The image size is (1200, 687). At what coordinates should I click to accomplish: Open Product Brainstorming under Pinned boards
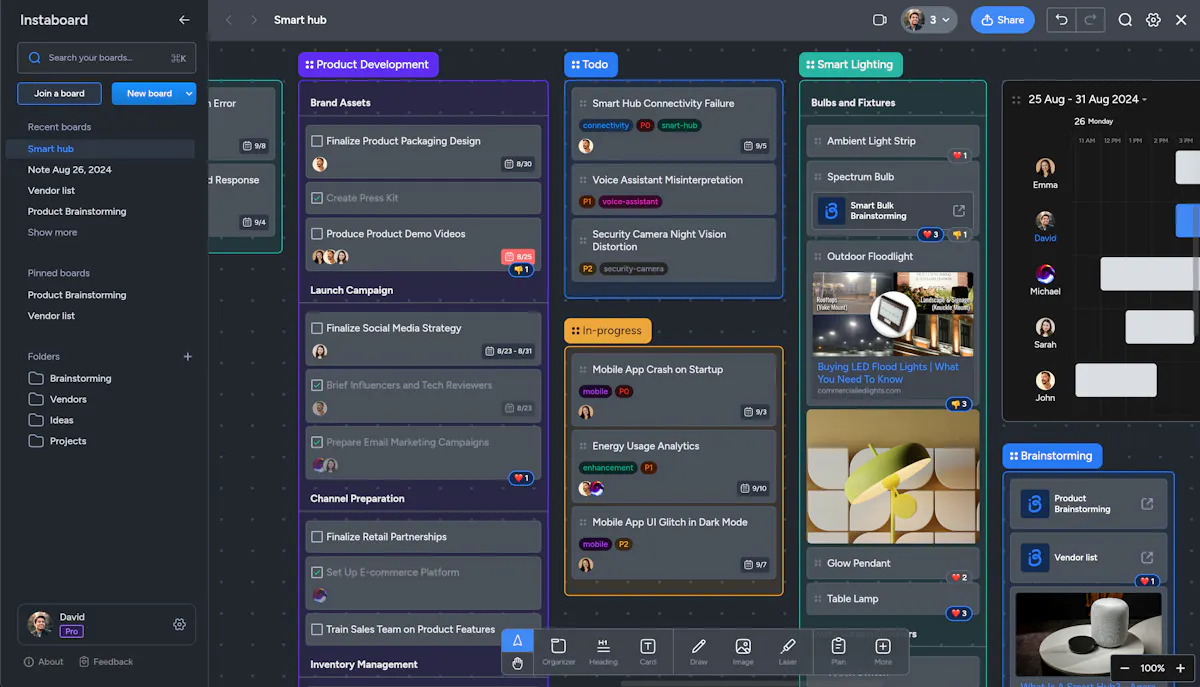tap(77, 295)
